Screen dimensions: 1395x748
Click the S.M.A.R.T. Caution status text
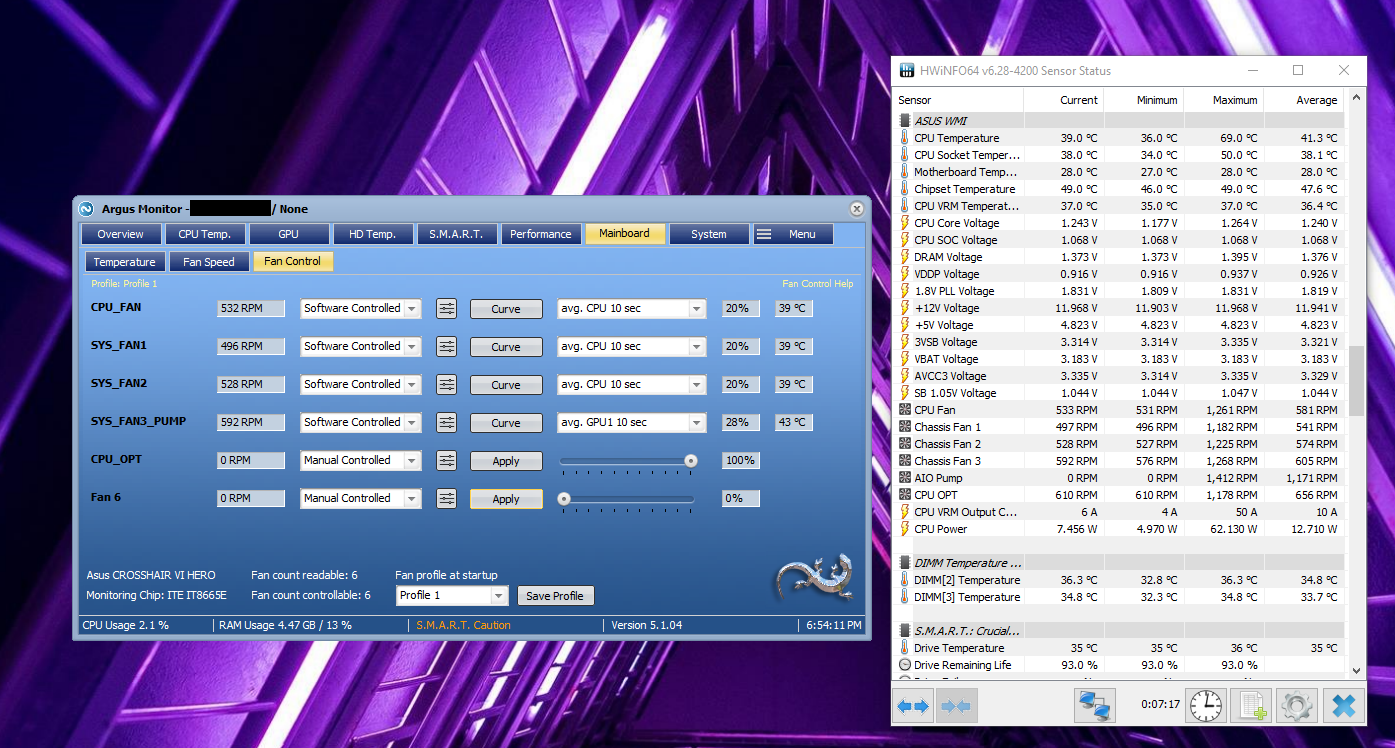point(464,625)
